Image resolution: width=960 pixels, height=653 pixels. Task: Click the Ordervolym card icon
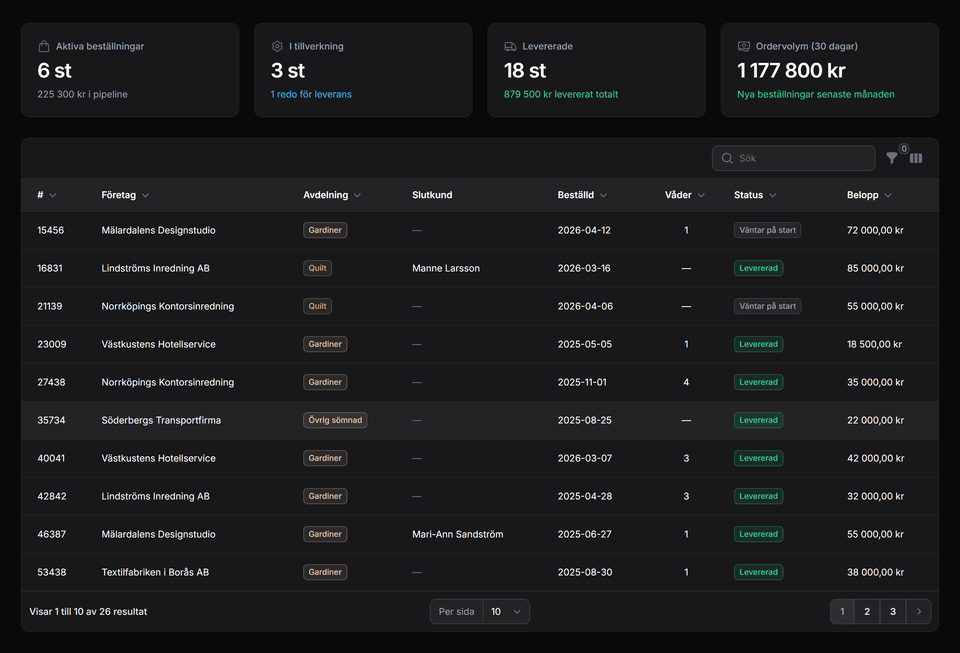744,46
